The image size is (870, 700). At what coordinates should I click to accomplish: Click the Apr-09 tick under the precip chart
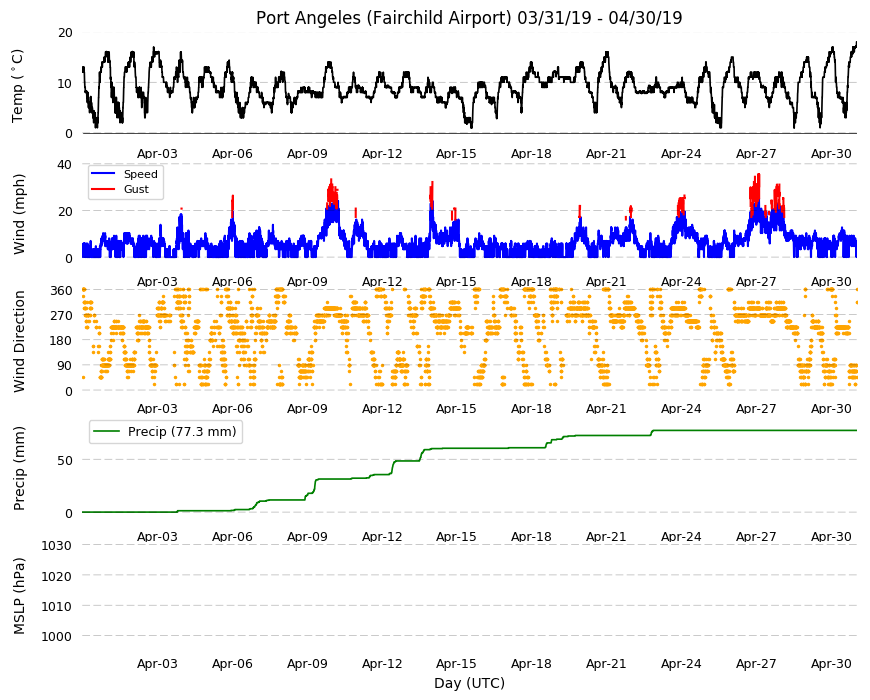click(x=307, y=536)
